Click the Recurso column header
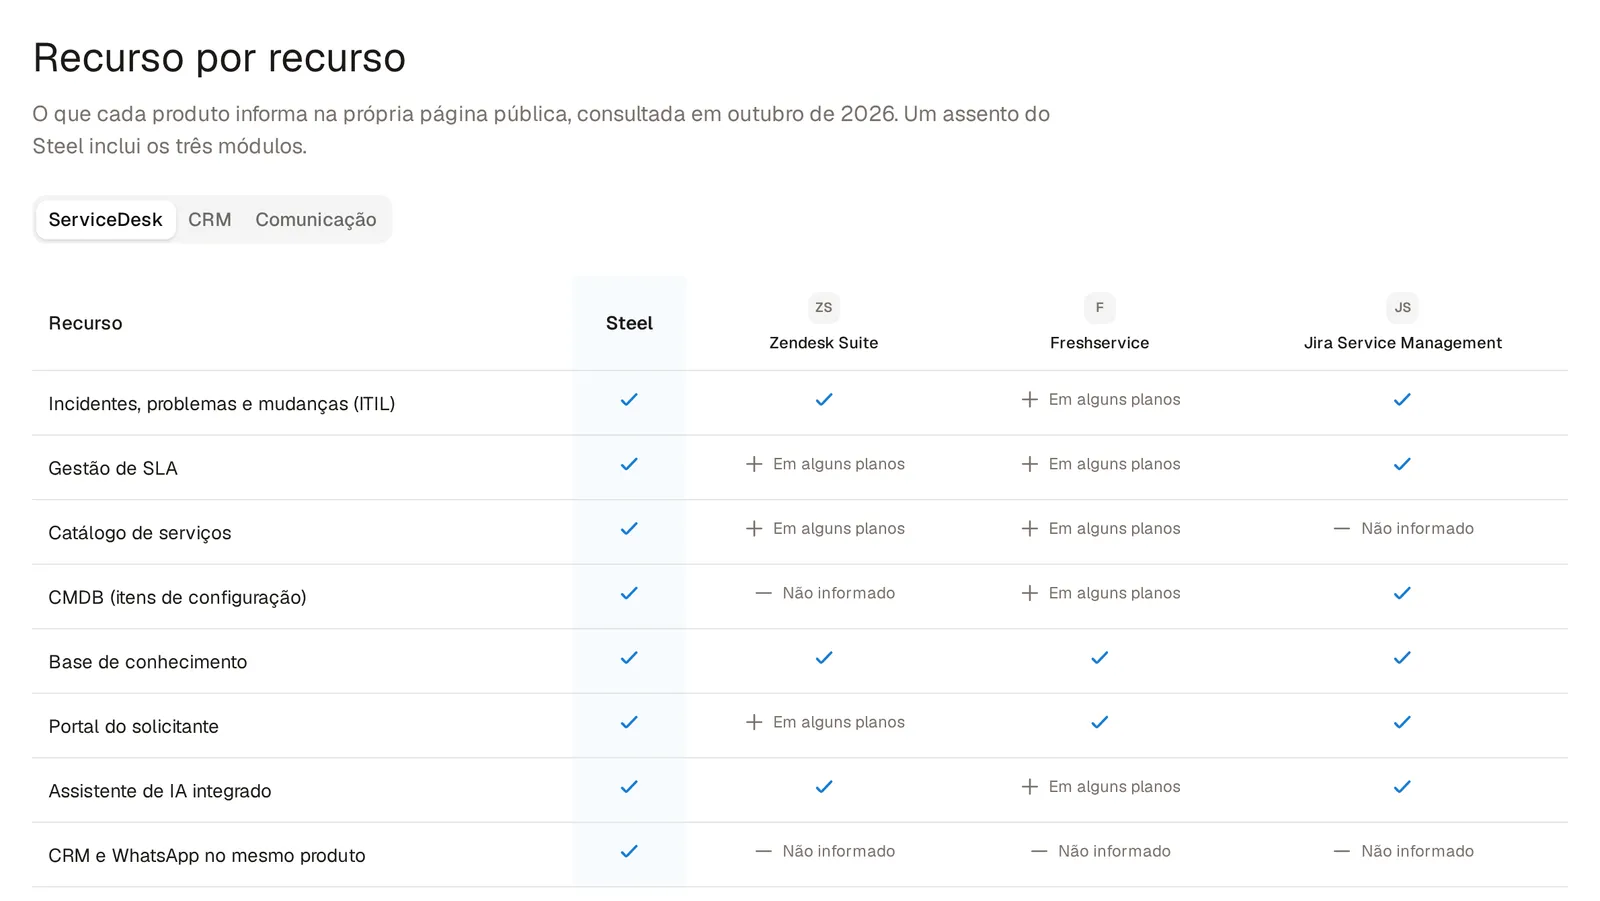The width and height of the screenshot is (1600, 901). point(86,323)
